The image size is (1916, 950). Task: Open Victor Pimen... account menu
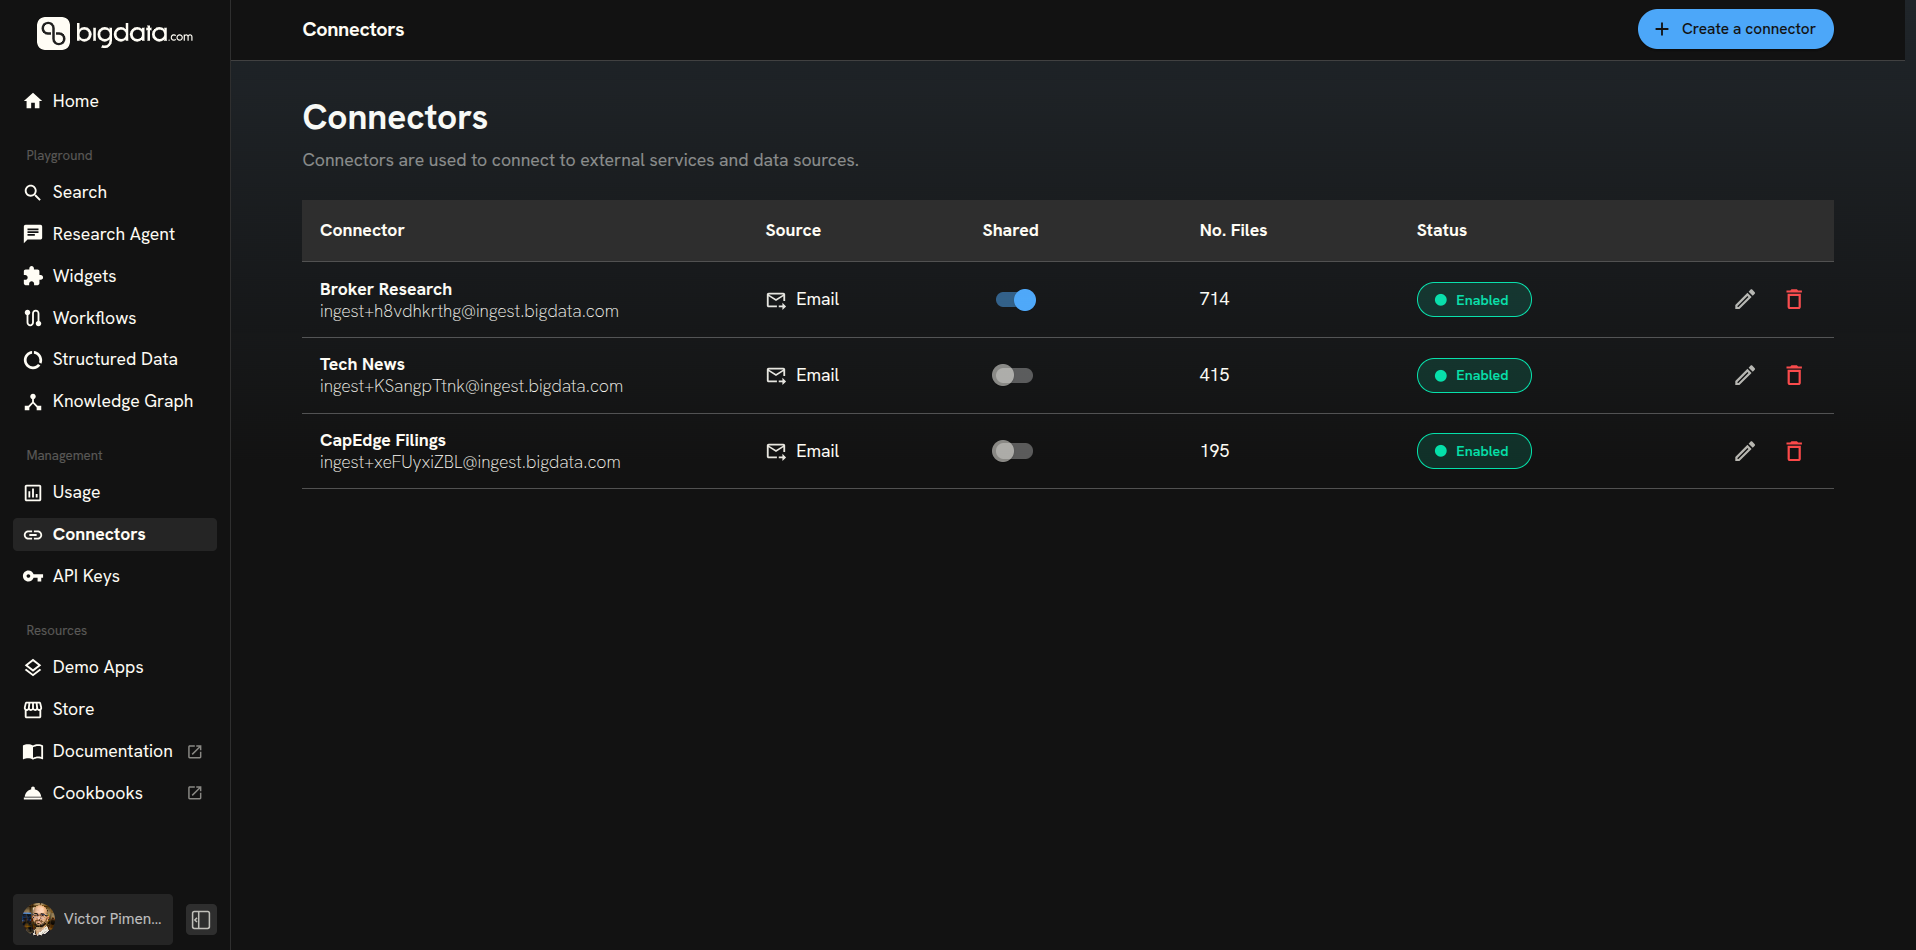click(x=93, y=919)
